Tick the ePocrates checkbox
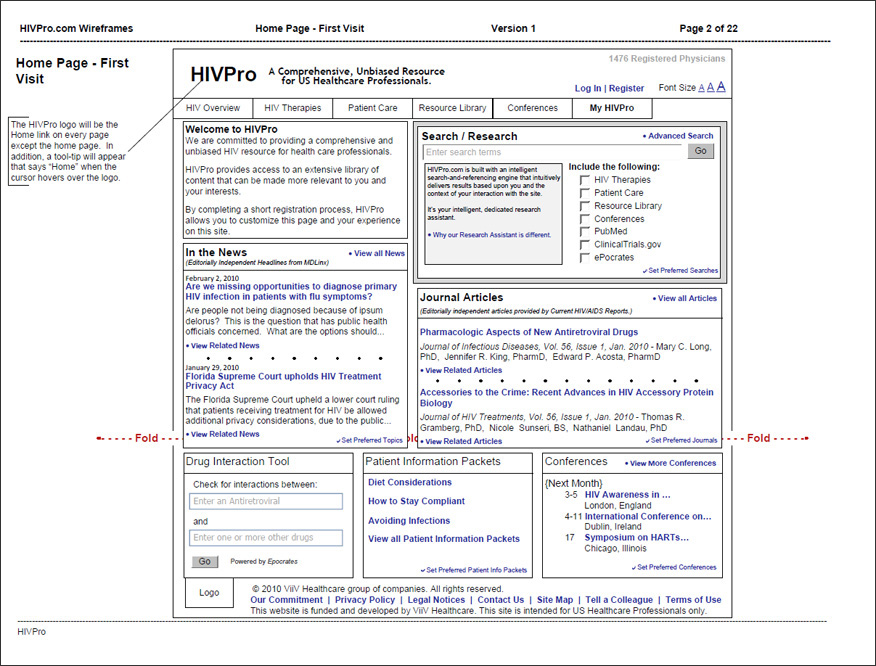 pyautogui.click(x=585, y=258)
